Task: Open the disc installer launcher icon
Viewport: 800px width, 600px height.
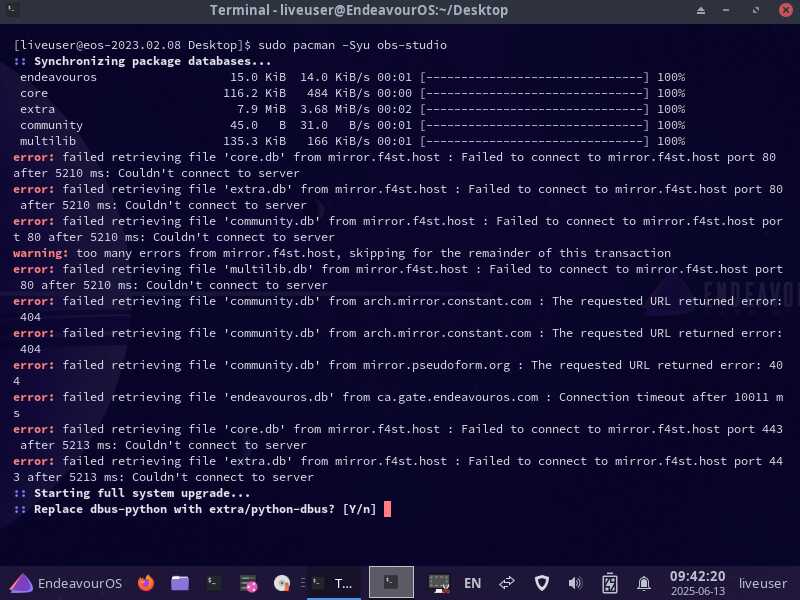Action: click(x=282, y=583)
